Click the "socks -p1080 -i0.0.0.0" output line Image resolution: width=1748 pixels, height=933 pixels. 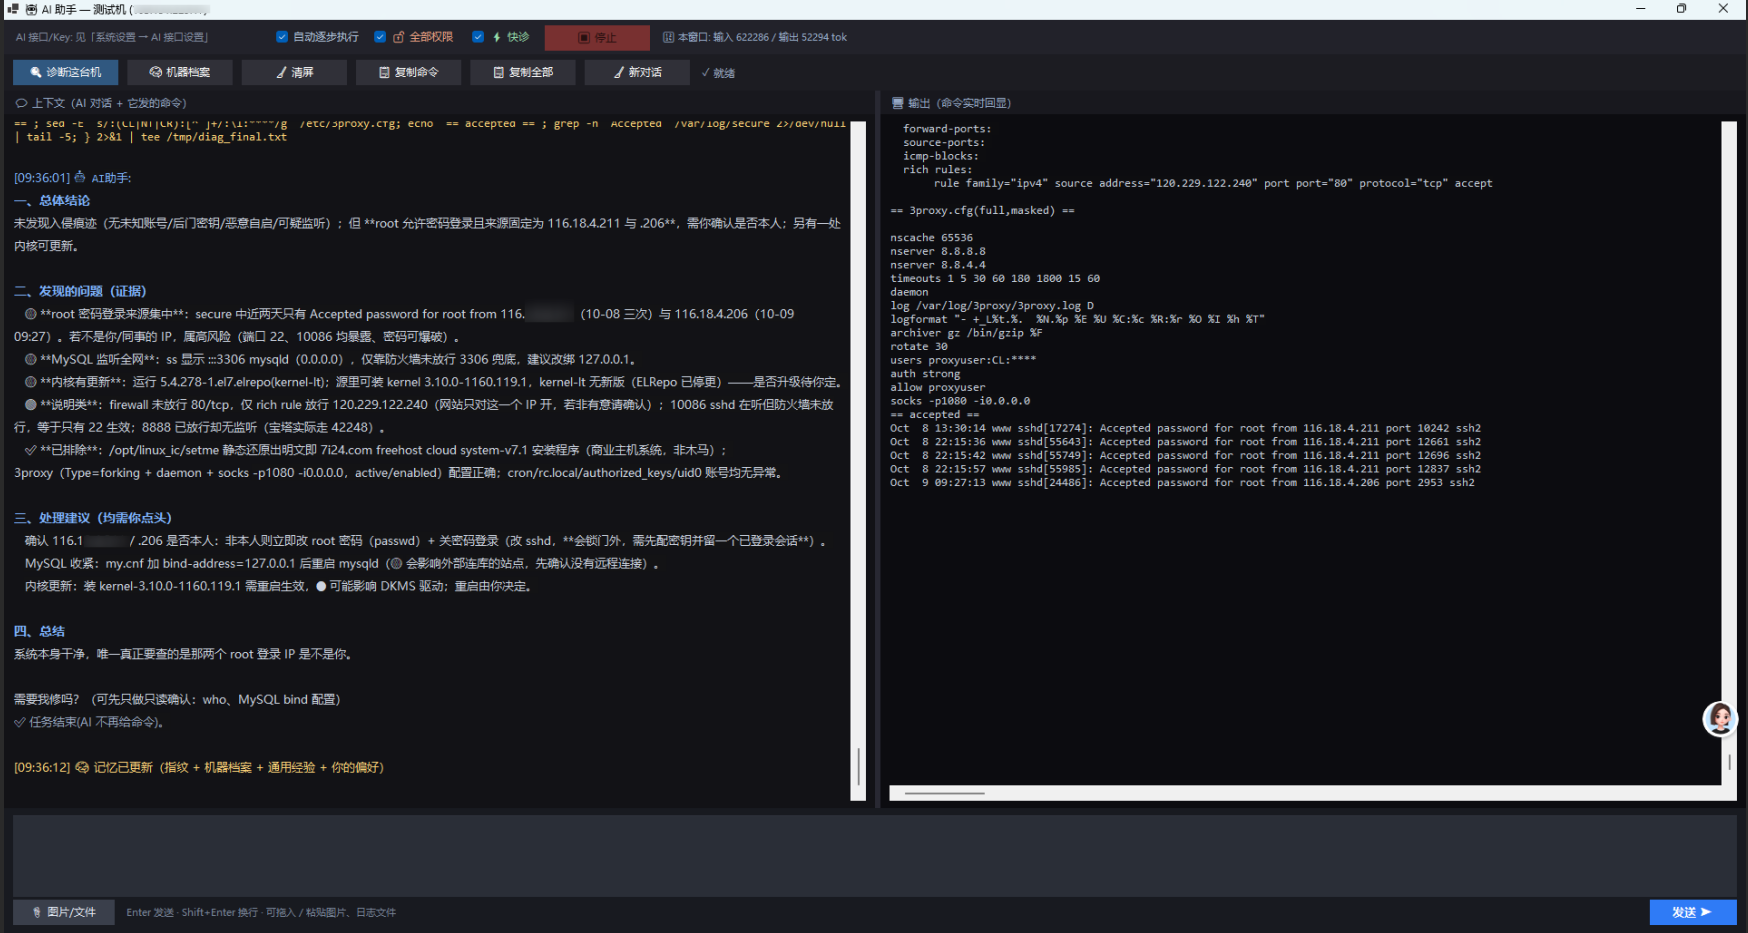(x=960, y=401)
